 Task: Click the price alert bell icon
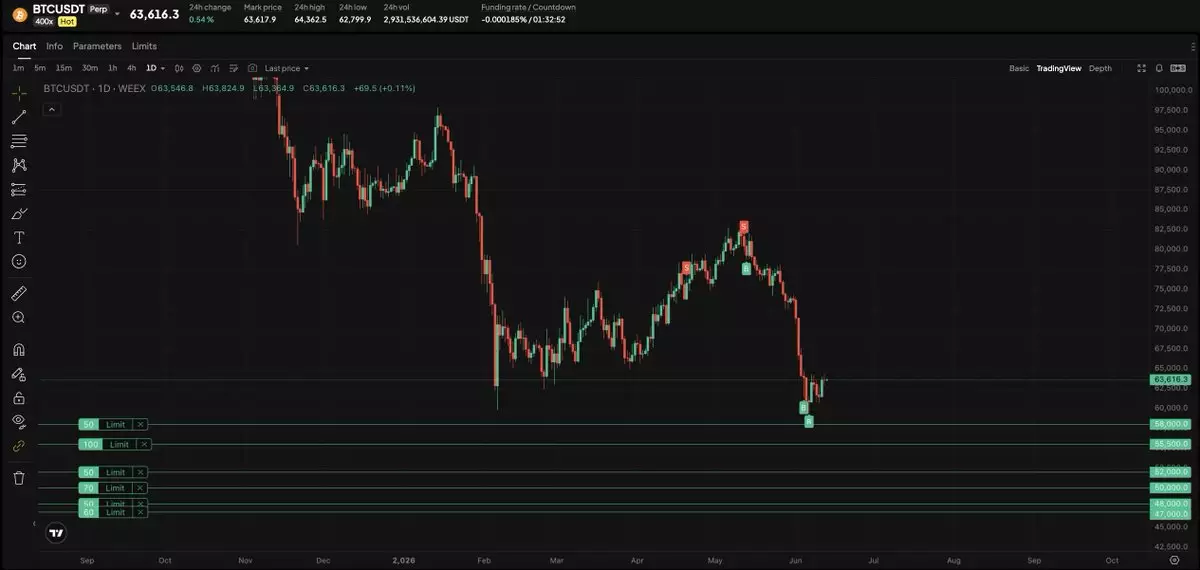click(1158, 68)
